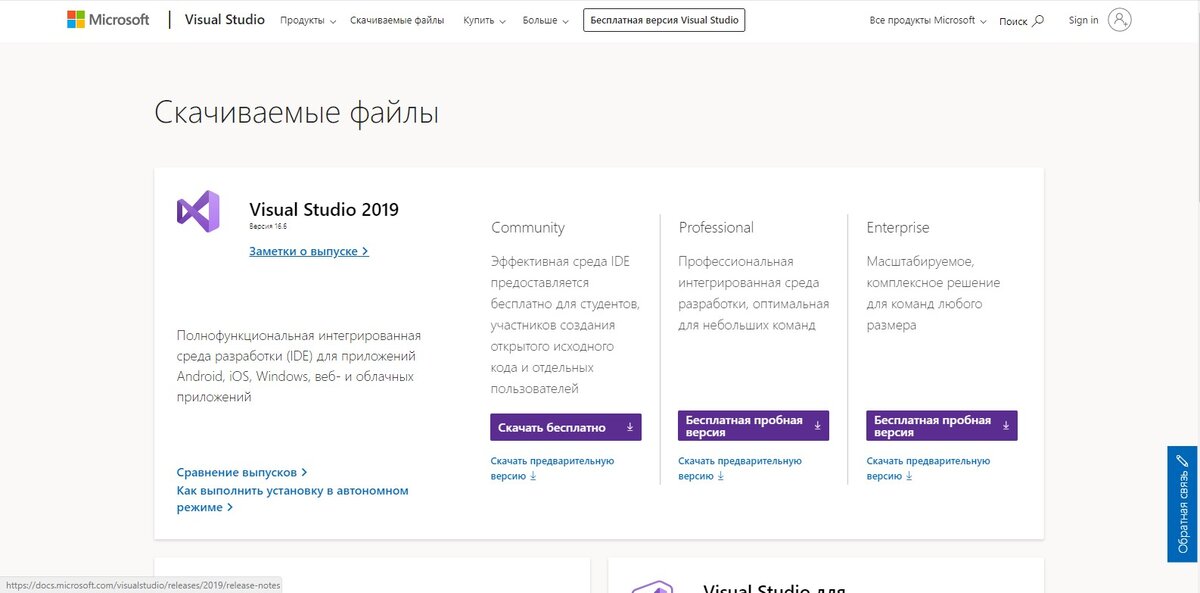Click the Visual Studio 2019 purple logo

tap(198, 211)
